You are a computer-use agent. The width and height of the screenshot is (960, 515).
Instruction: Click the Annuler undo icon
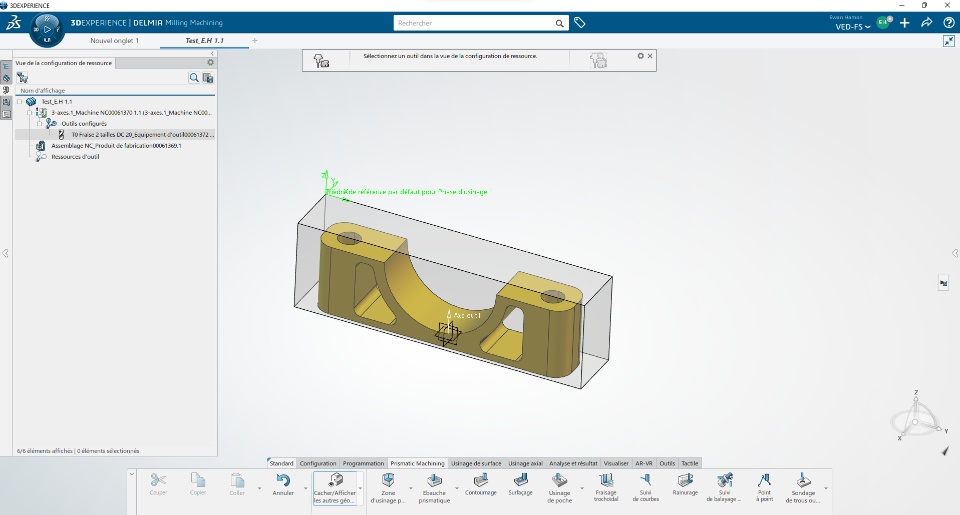tap(283, 480)
